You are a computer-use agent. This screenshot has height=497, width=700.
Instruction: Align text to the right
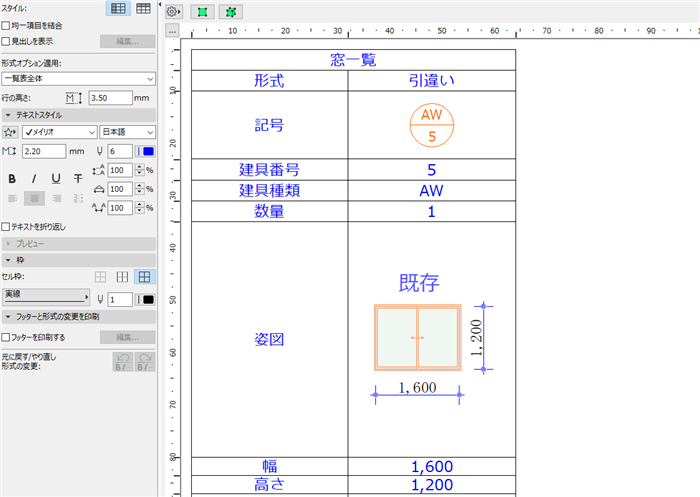click(x=56, y=198)
